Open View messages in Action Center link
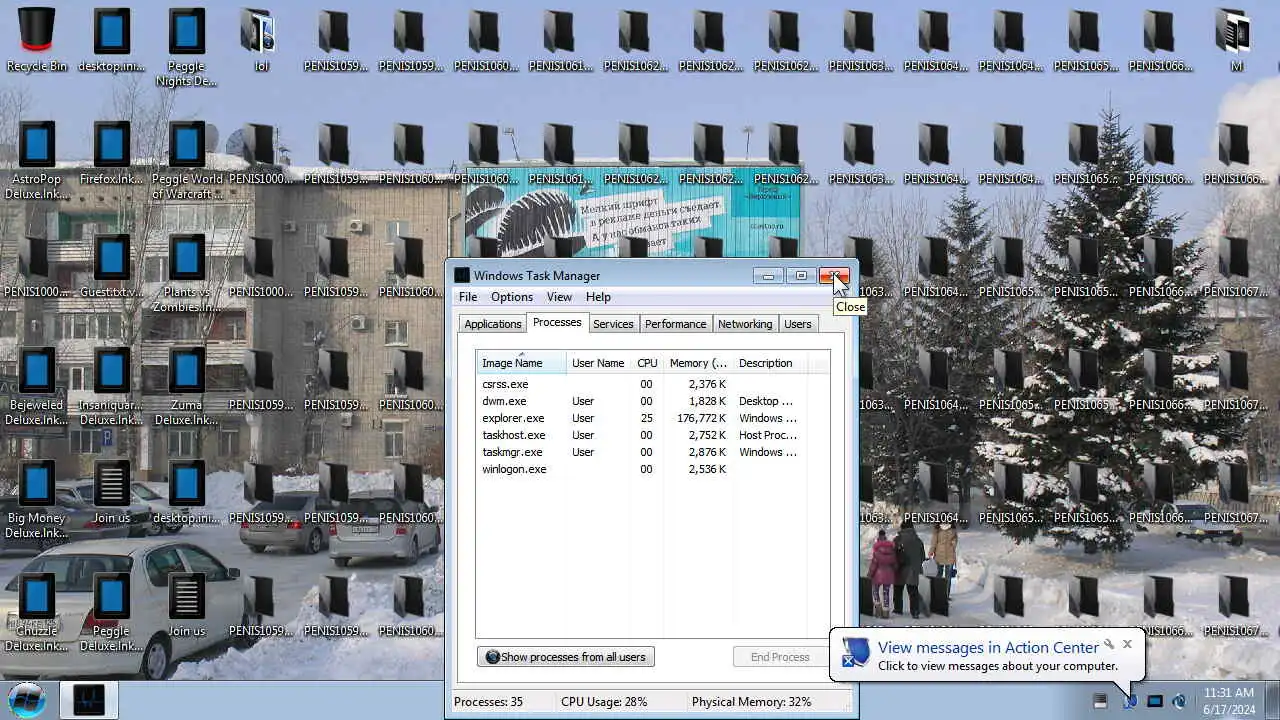This screenshot has height=720, width=1280. (988, 647)
